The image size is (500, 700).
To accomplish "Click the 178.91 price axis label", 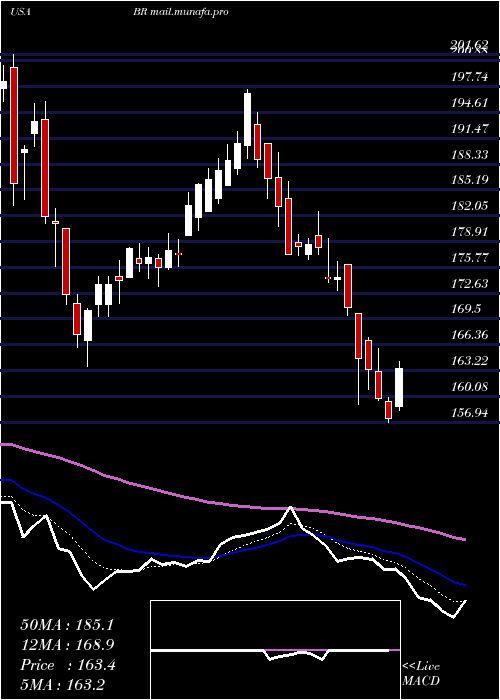I will pyautogui.click(x=469, y=232).
